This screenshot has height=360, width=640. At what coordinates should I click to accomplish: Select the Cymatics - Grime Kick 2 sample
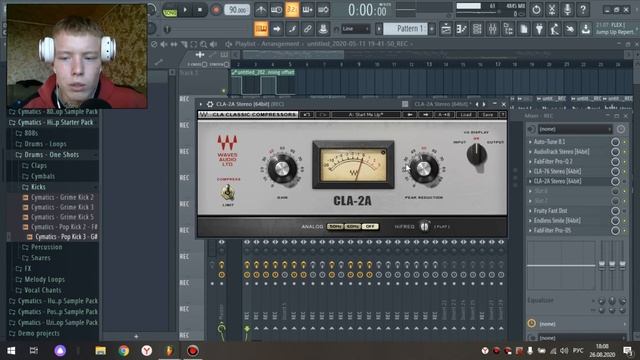pyautogui.click(x=62, y=197)
